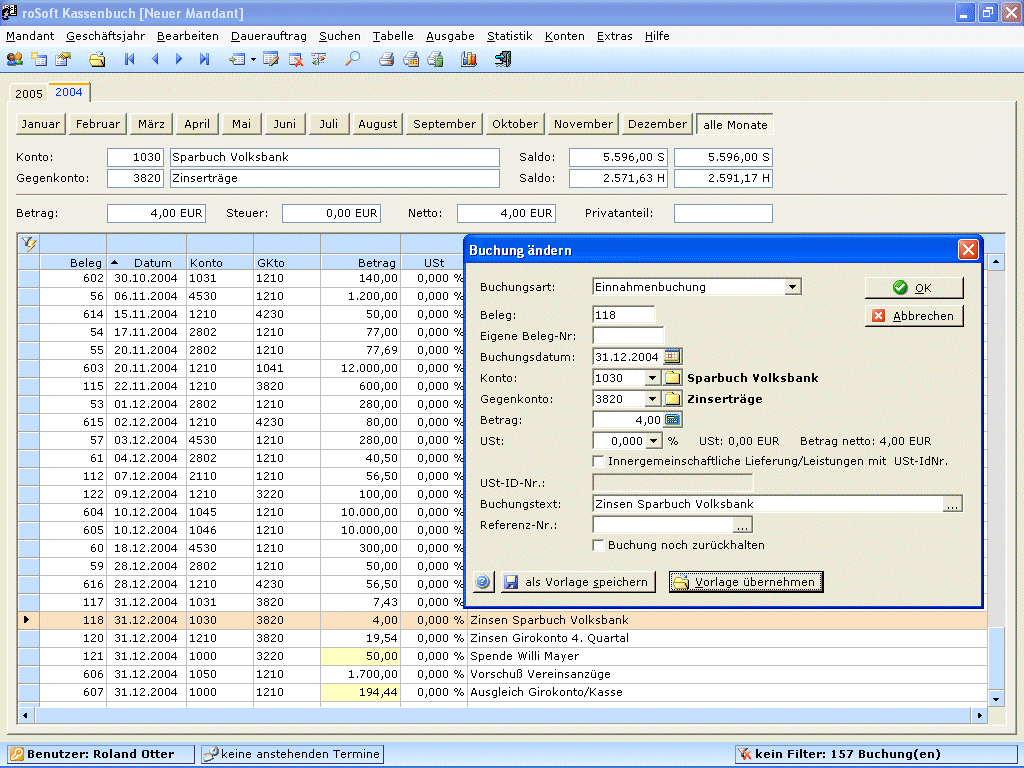Image resolution: width=1024 pixels, height=768 pixels.
Task: Click the folder icon beside Konto field
Action: [x=673, y=378]
